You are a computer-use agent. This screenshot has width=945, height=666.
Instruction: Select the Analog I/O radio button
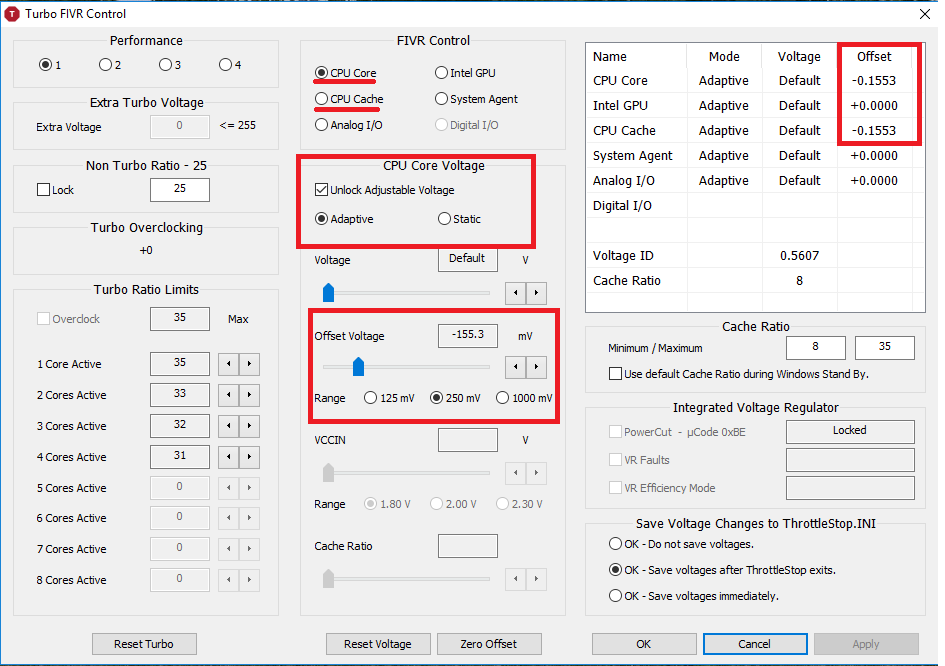pos(321,125)
